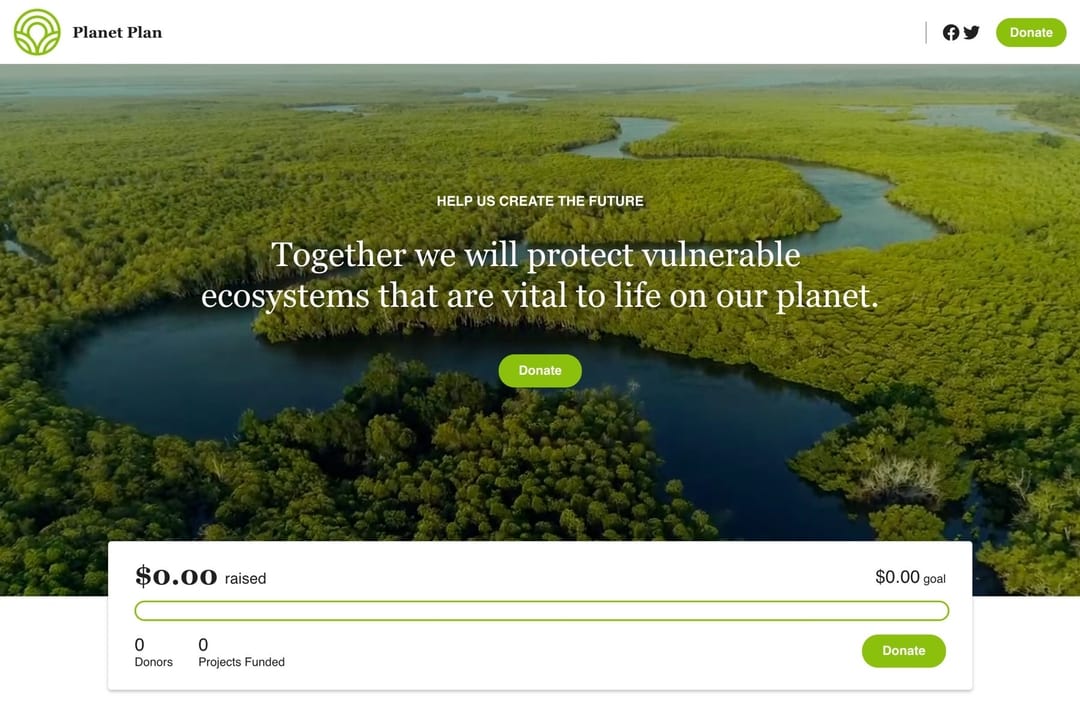Open the Facebook icon in header

[x=951, y=32]
